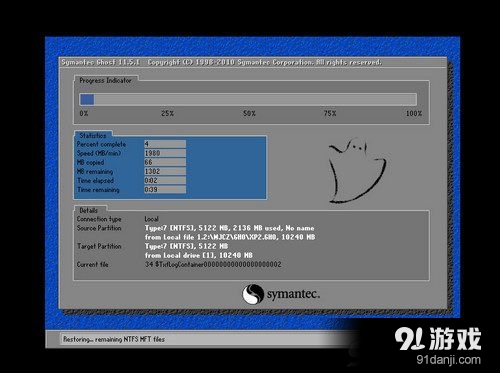
Task: Click the MB remaining value "1302"
Action: click(x=165, y=171)
